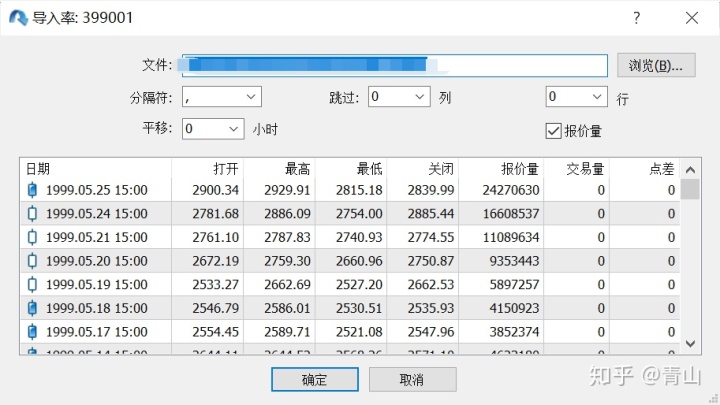
Task: Click the application logo icon in title bar
Action: (x=18, y=18)
